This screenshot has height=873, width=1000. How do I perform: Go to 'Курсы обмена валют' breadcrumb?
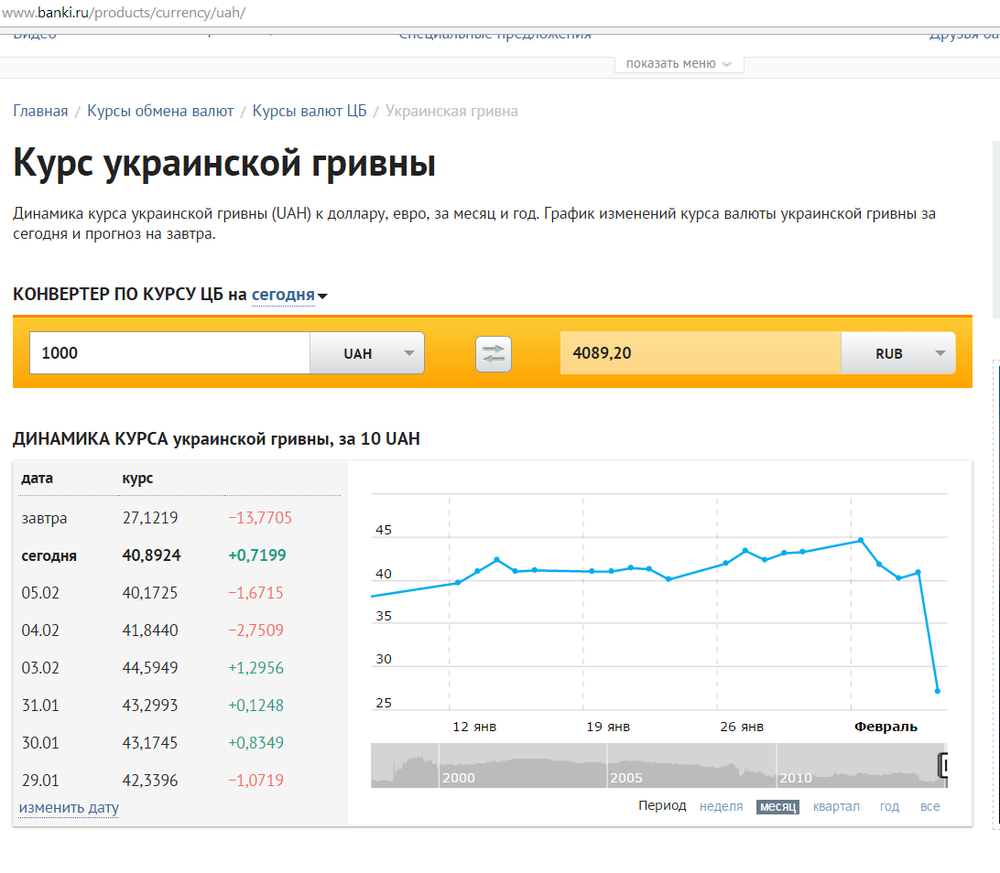pos(160,111)
